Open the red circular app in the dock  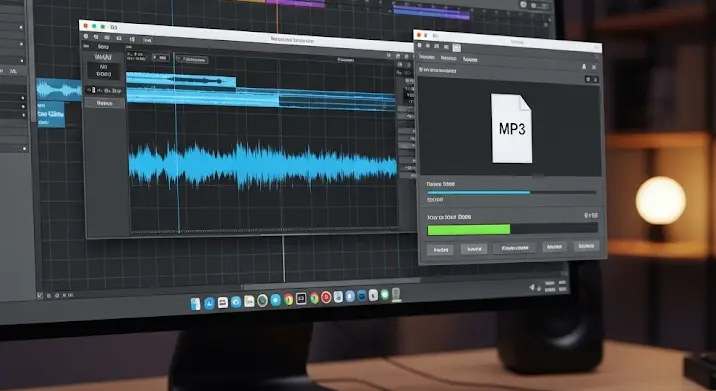tap(326, 298)
